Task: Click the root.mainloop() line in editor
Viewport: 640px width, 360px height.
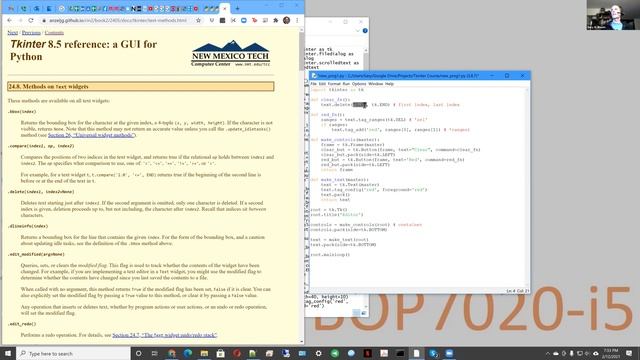Action: pos(330,255)
